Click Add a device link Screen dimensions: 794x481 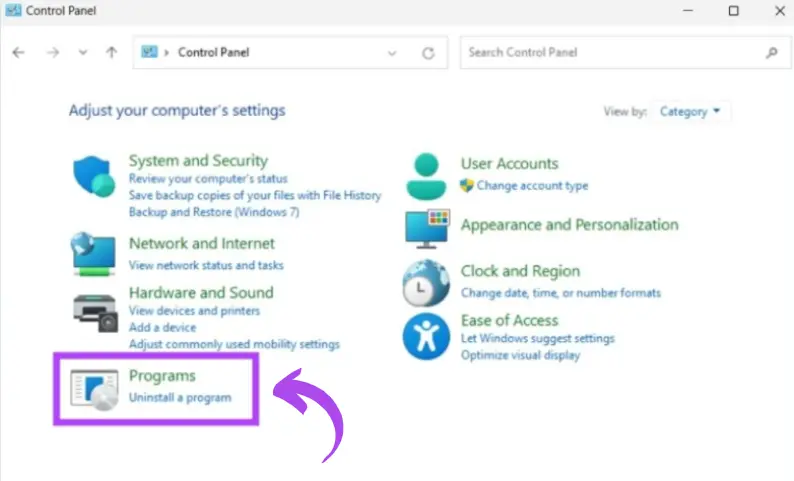pos(162,328)
